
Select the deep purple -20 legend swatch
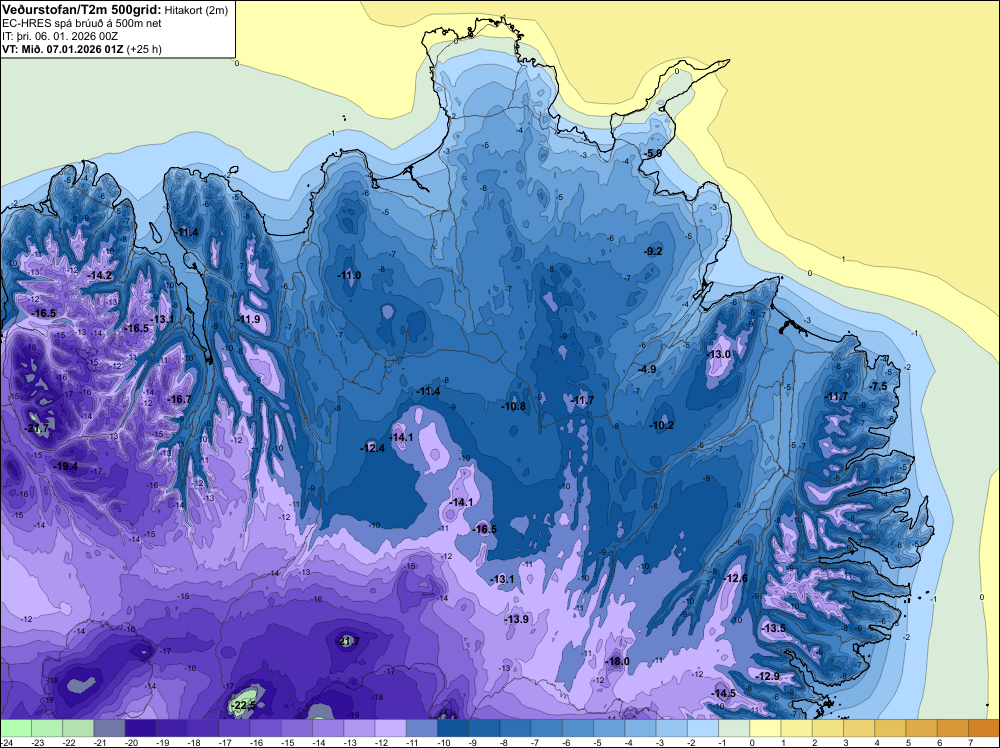click(x=140, y=728)
